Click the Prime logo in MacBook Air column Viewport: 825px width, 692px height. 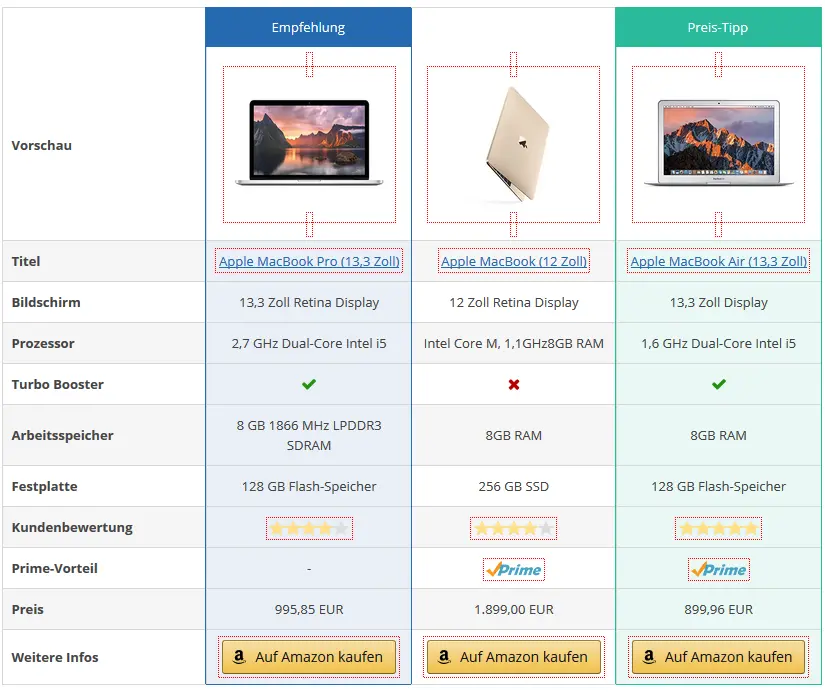click(719, 569)
